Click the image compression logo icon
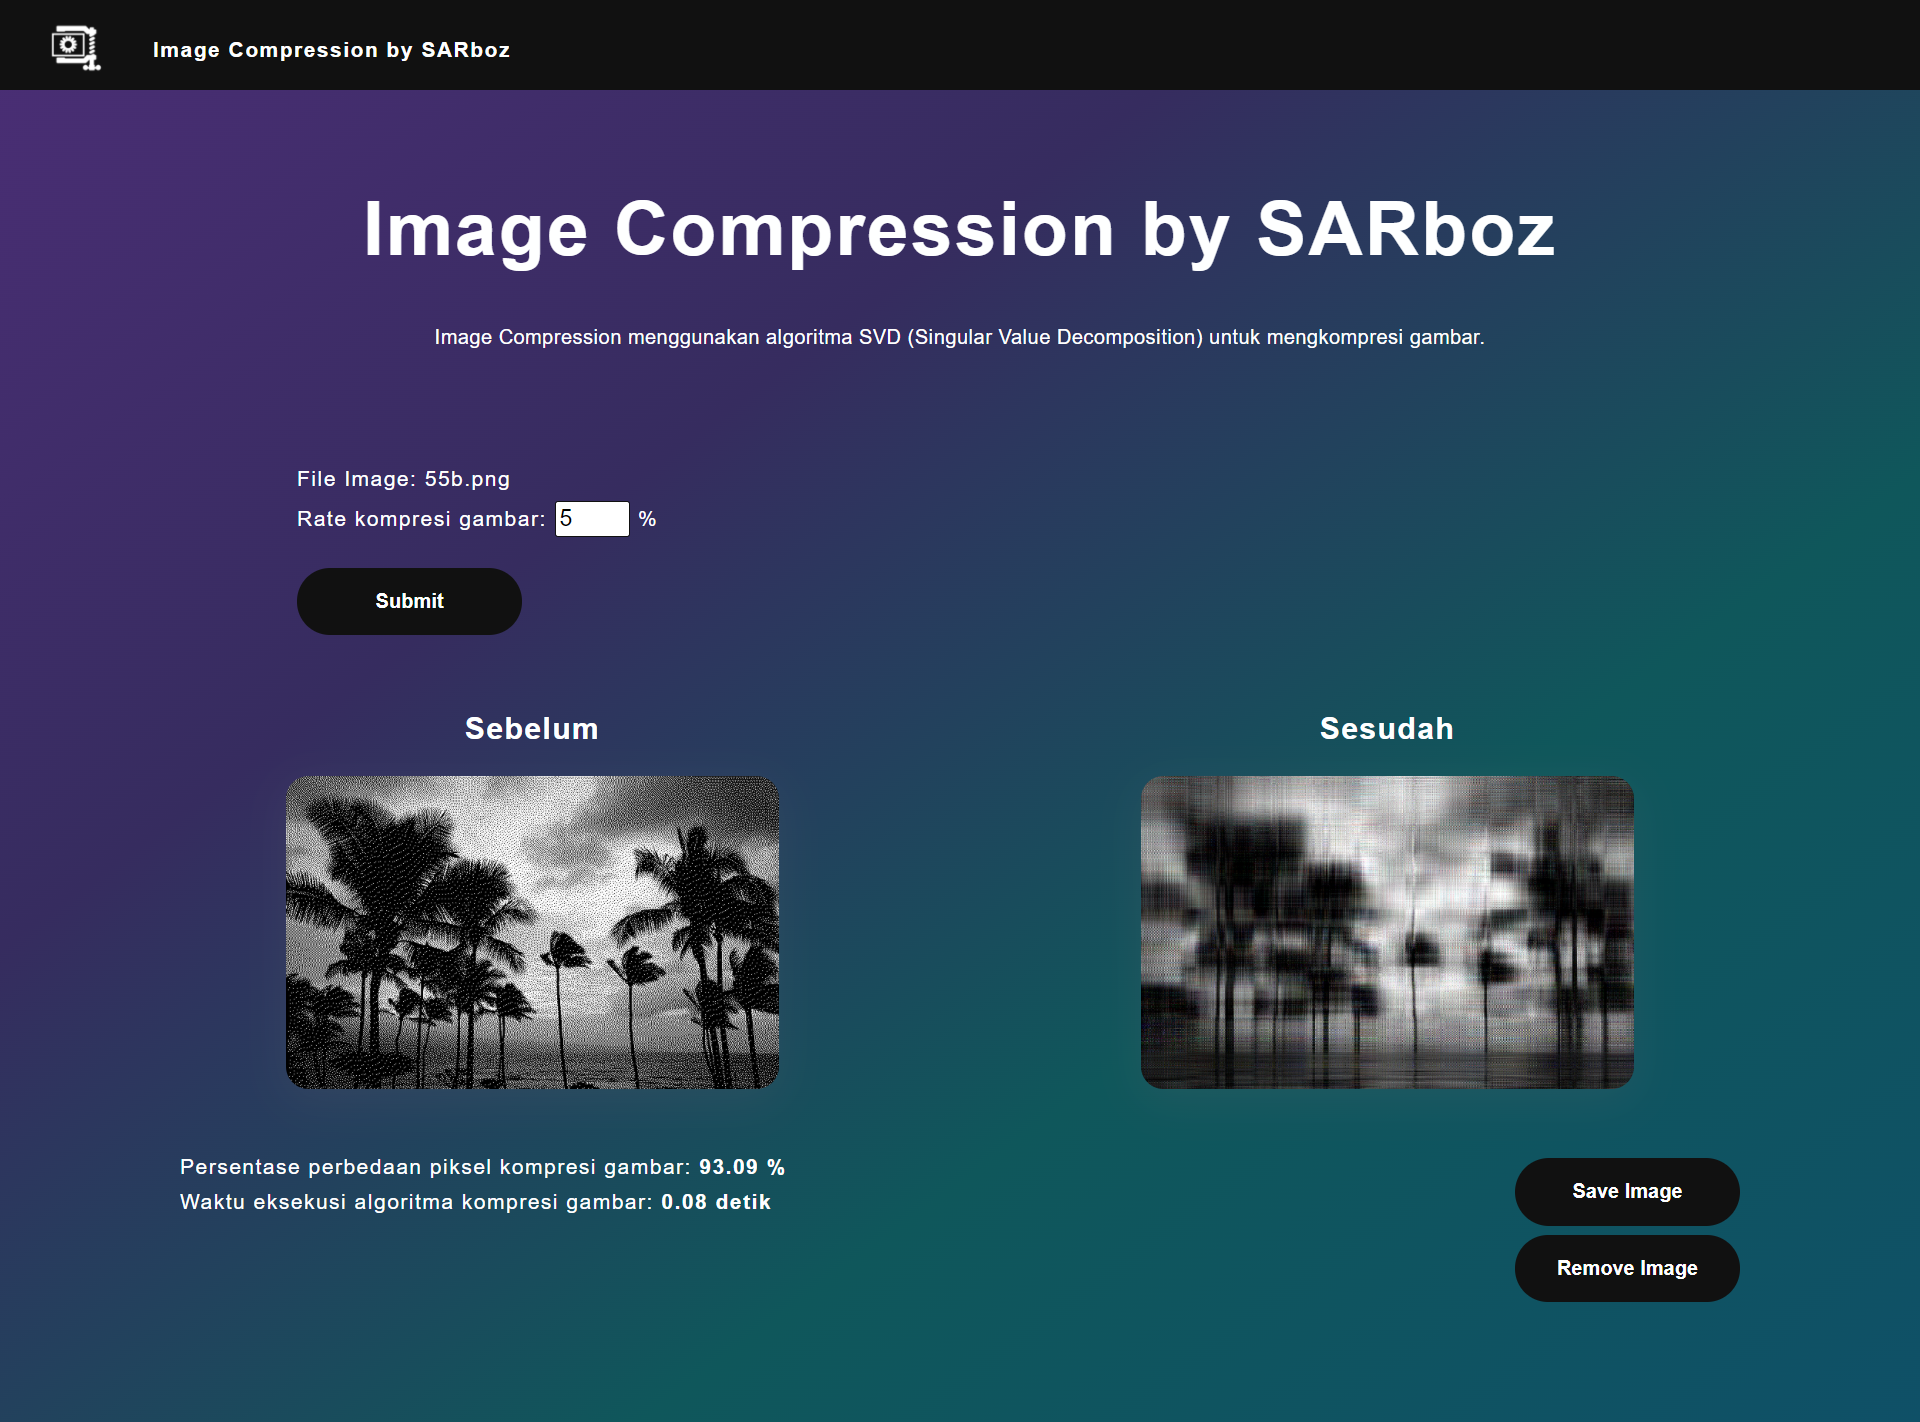This screenshot has width=1920, height=1422. 75,47
